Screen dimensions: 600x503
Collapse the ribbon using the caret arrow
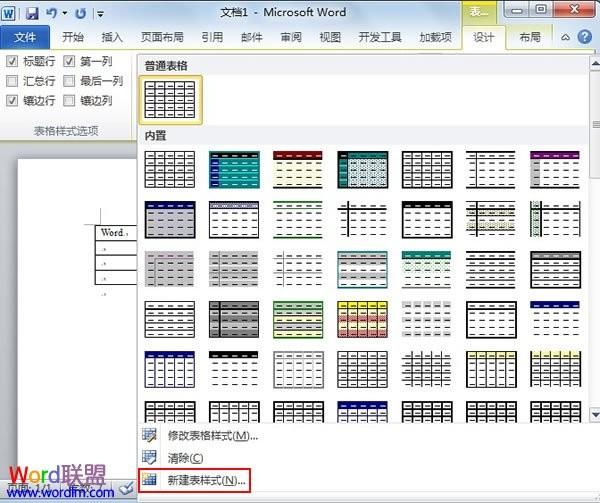(x=565, y=38)
